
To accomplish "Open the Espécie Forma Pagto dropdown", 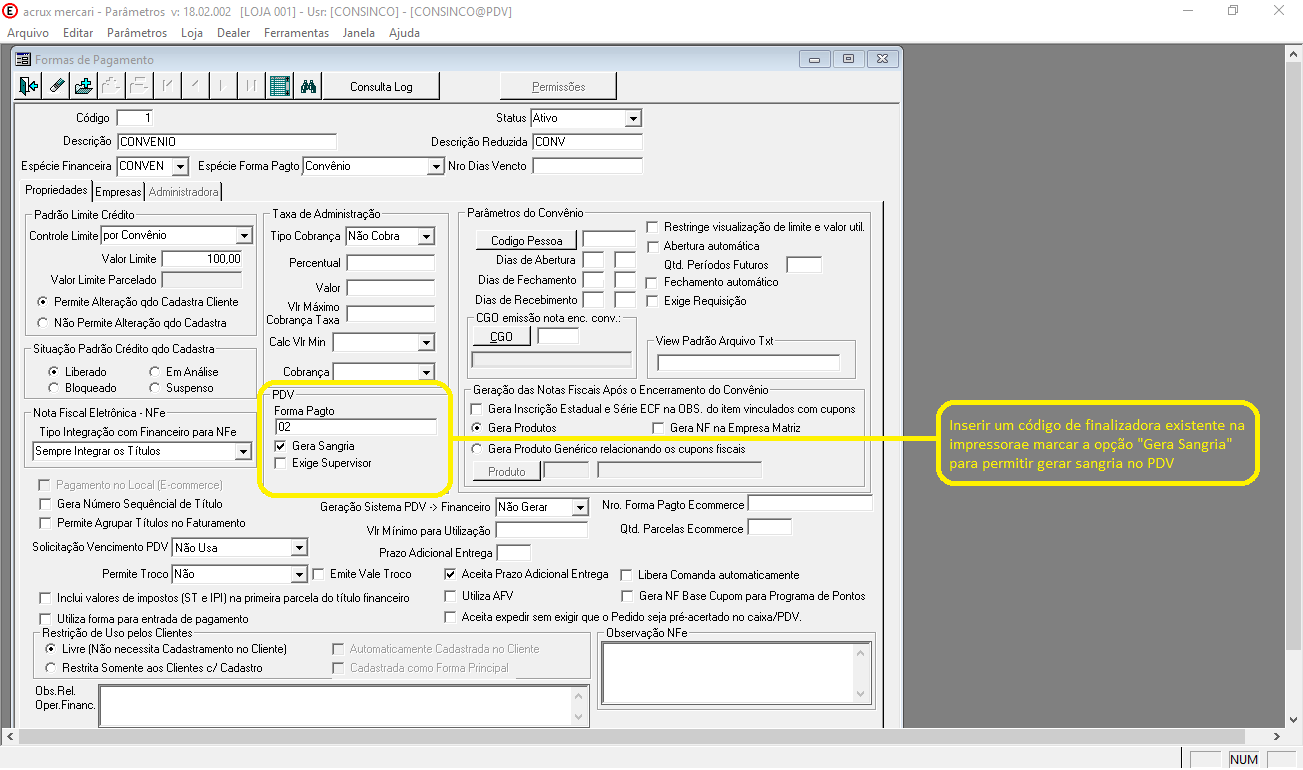I will pyautogui.click(x=434, y=166).
